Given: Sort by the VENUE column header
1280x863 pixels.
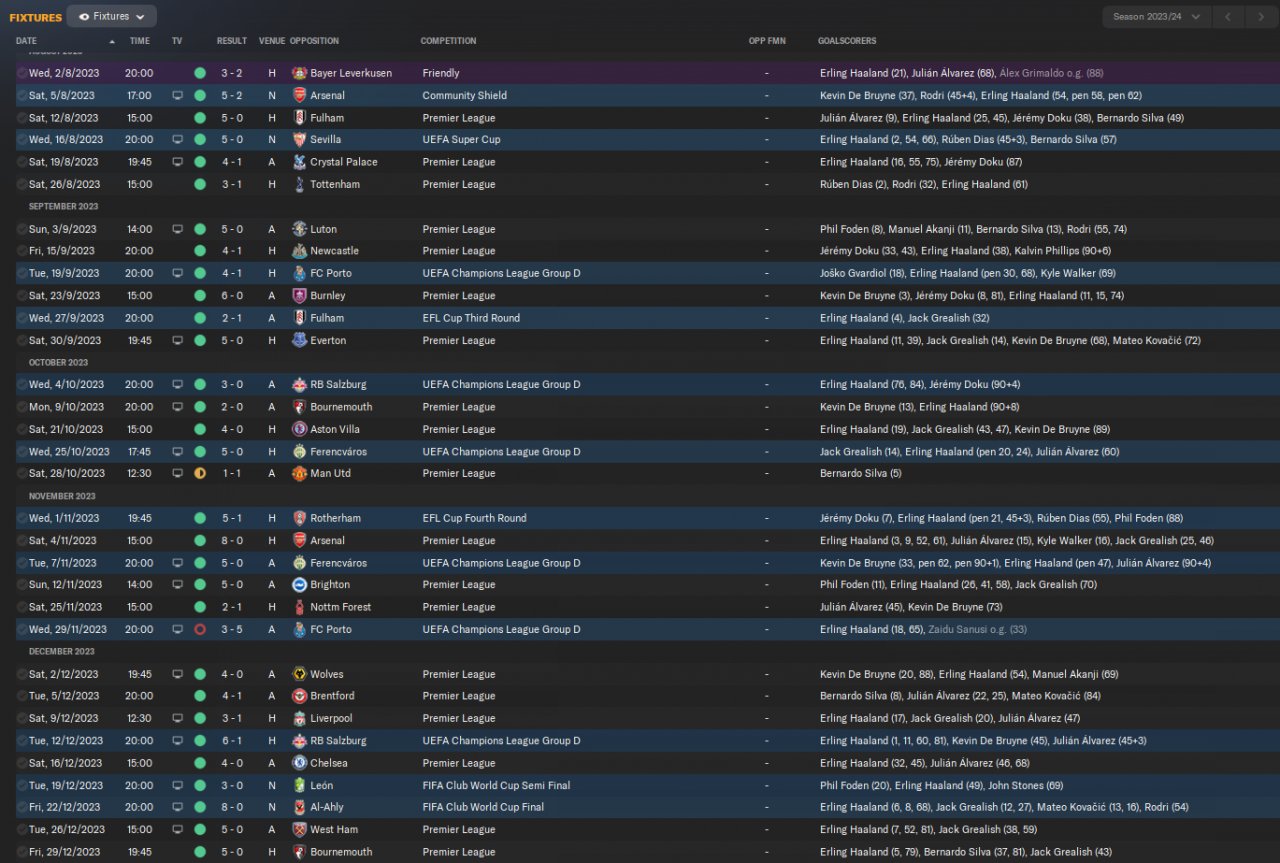Looking at the screenshot, I should [271, 41].
